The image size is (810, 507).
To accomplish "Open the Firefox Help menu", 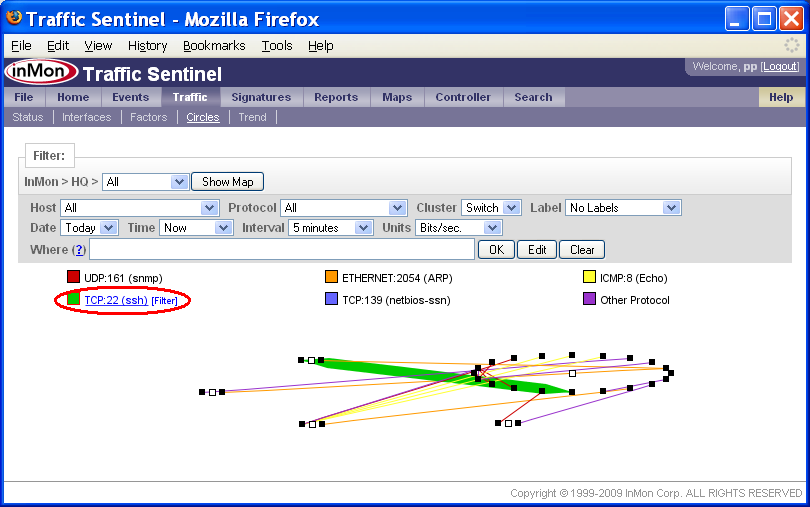I will [321, 46].
